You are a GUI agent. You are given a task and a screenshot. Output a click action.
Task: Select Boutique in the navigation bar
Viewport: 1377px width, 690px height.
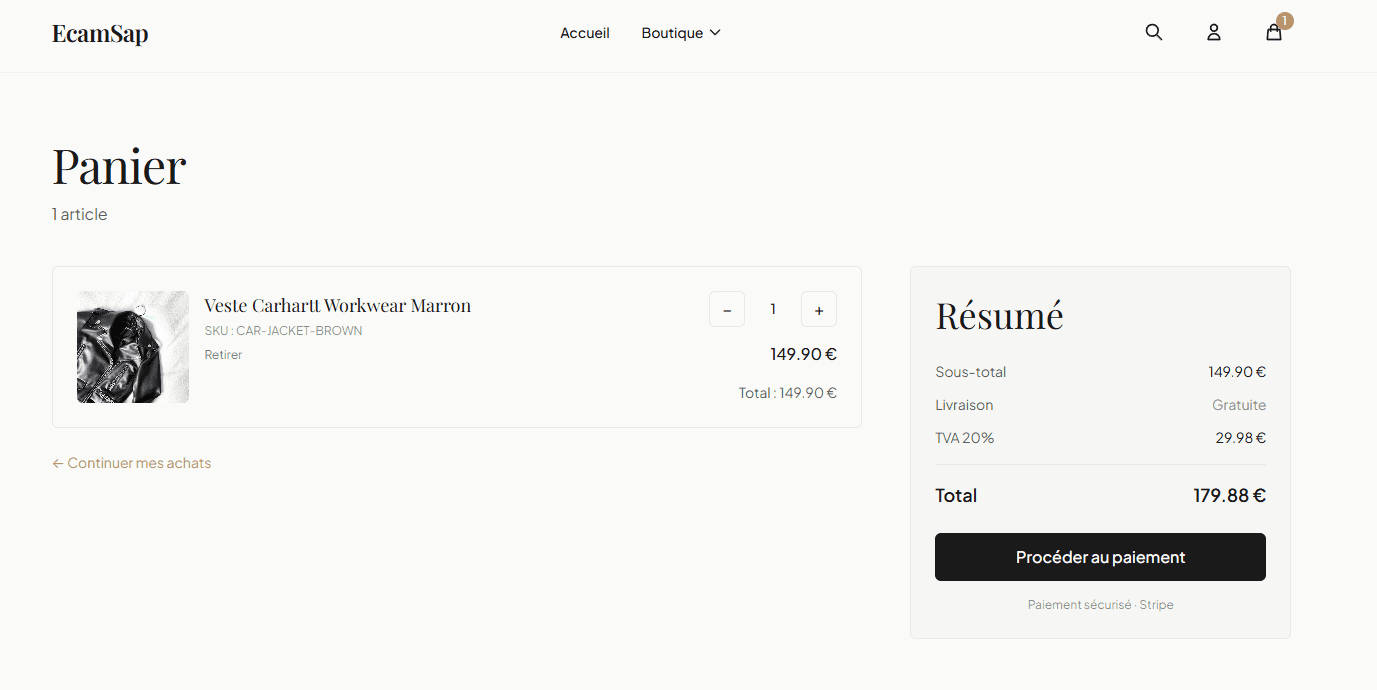click(672, 32)
